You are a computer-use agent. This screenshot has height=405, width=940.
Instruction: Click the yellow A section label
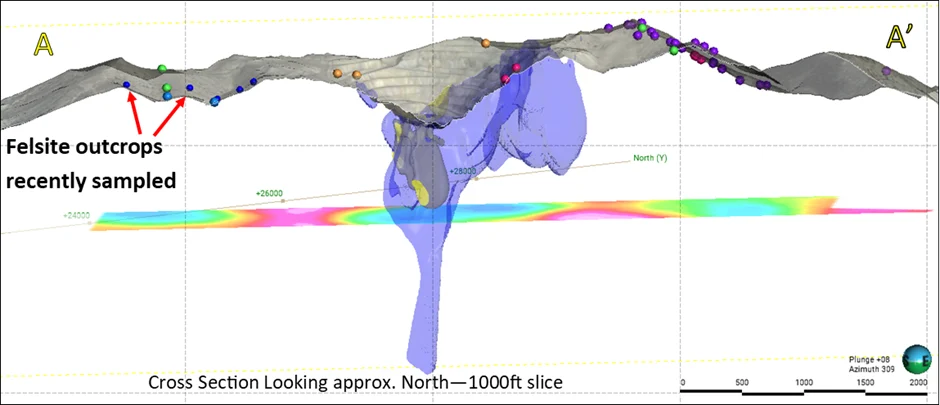(x=43, y=43)
